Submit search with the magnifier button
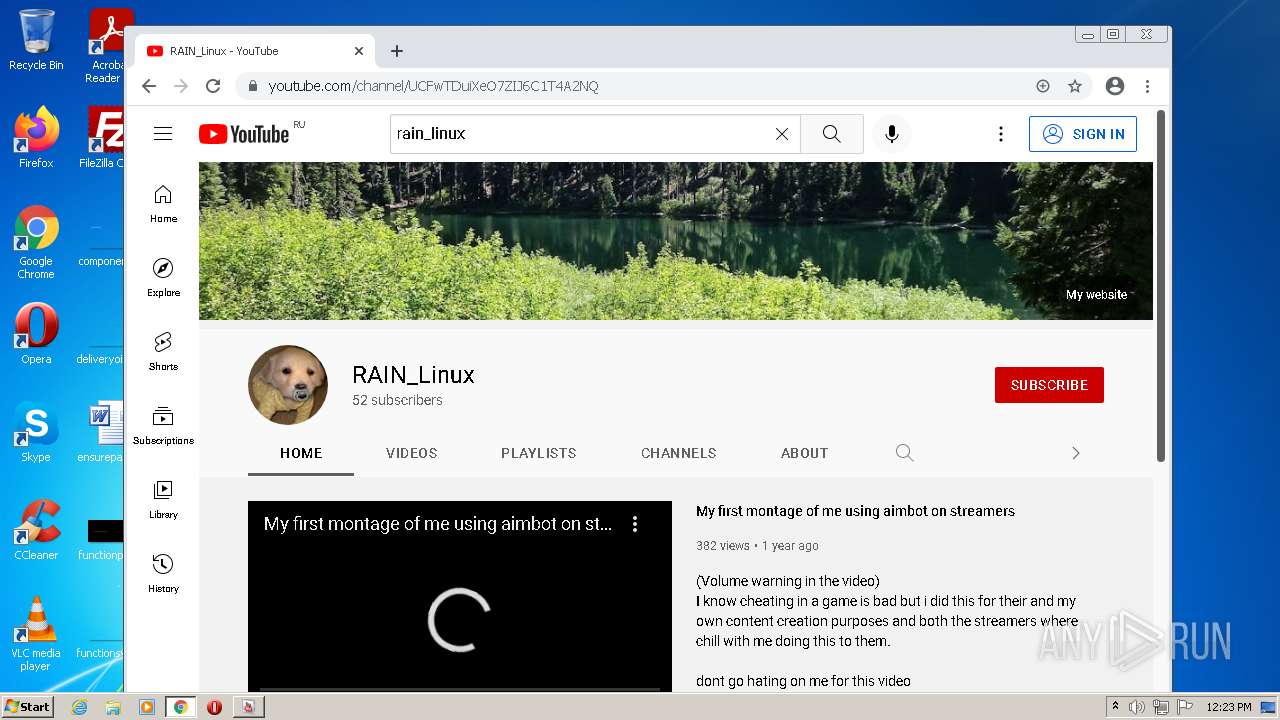 [832, 134]
